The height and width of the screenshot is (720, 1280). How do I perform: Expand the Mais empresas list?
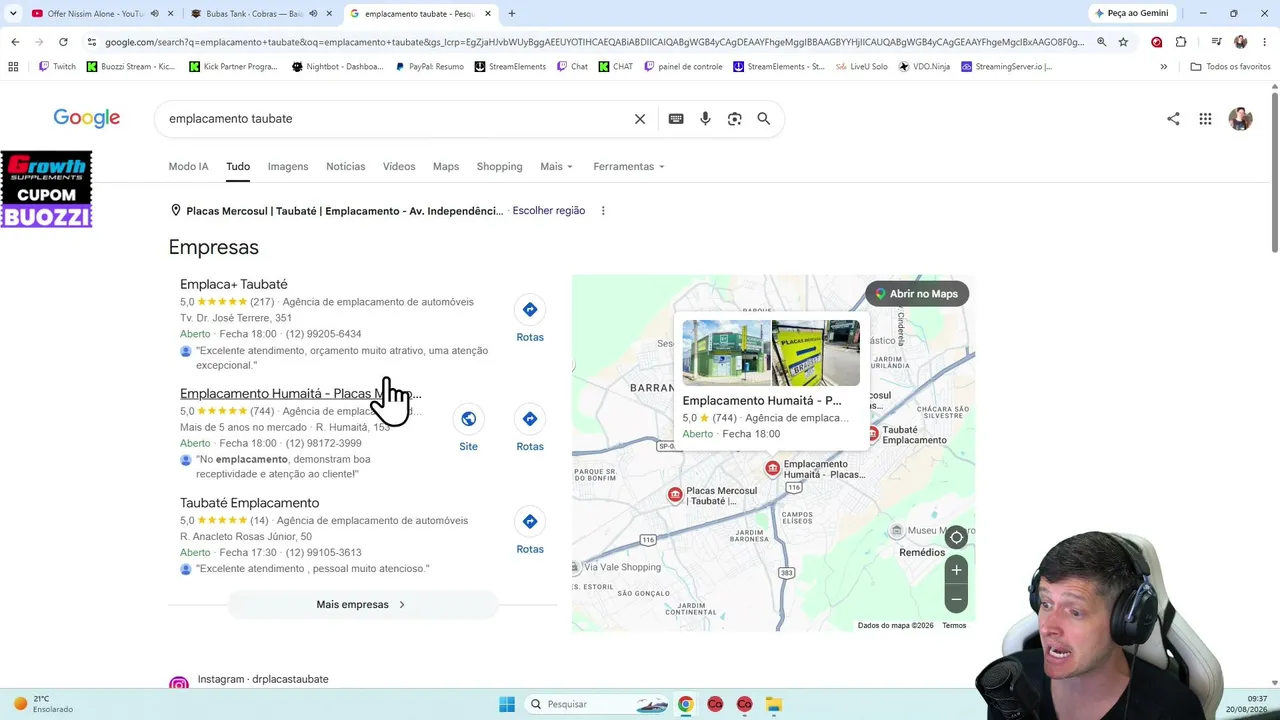[362, 605]
